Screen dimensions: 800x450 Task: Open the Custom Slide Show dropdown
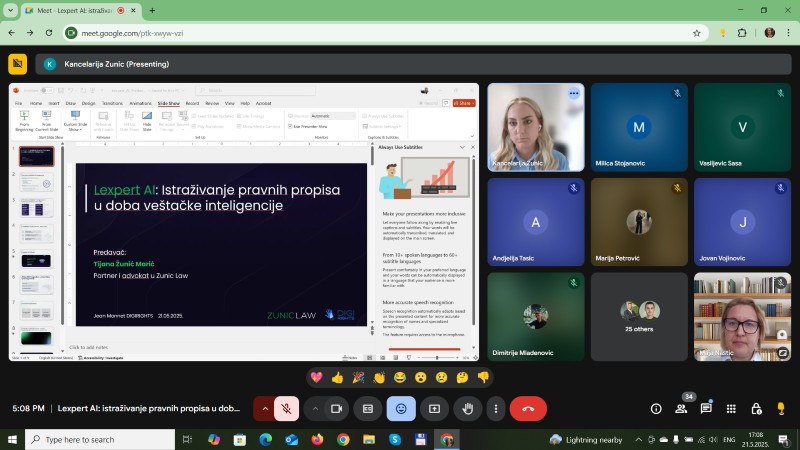click(75, 121)
